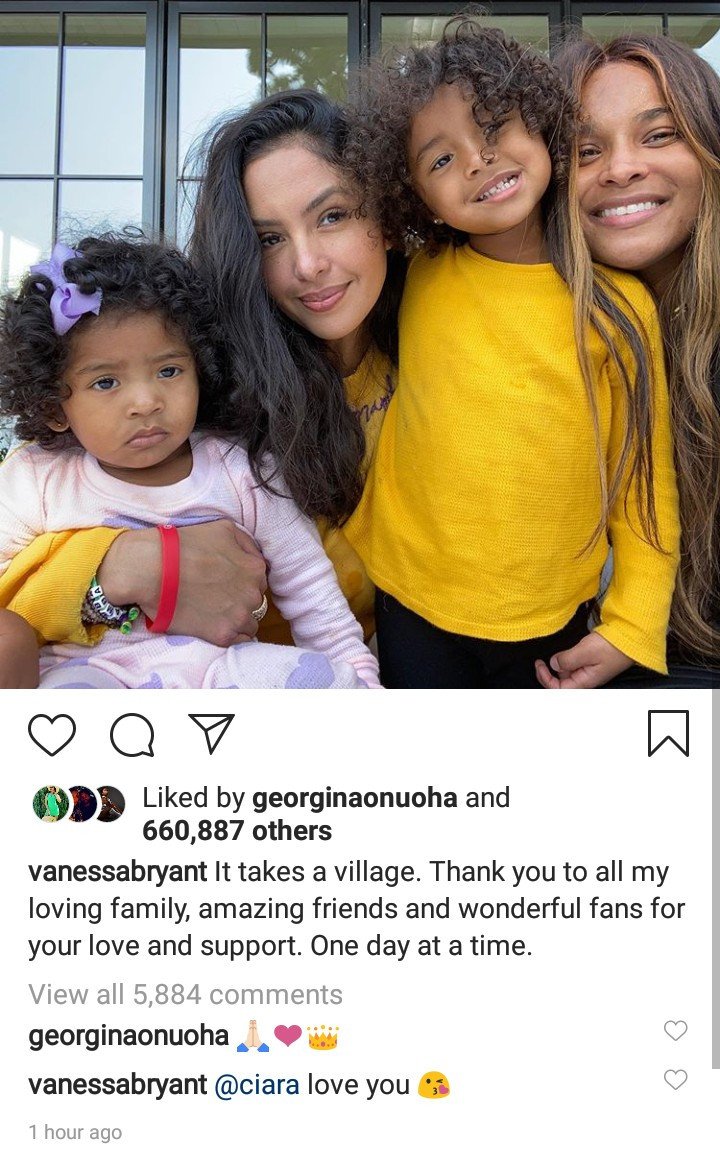Open comments via speech bubble icon
720x1159 pixels.
(132, 735)
